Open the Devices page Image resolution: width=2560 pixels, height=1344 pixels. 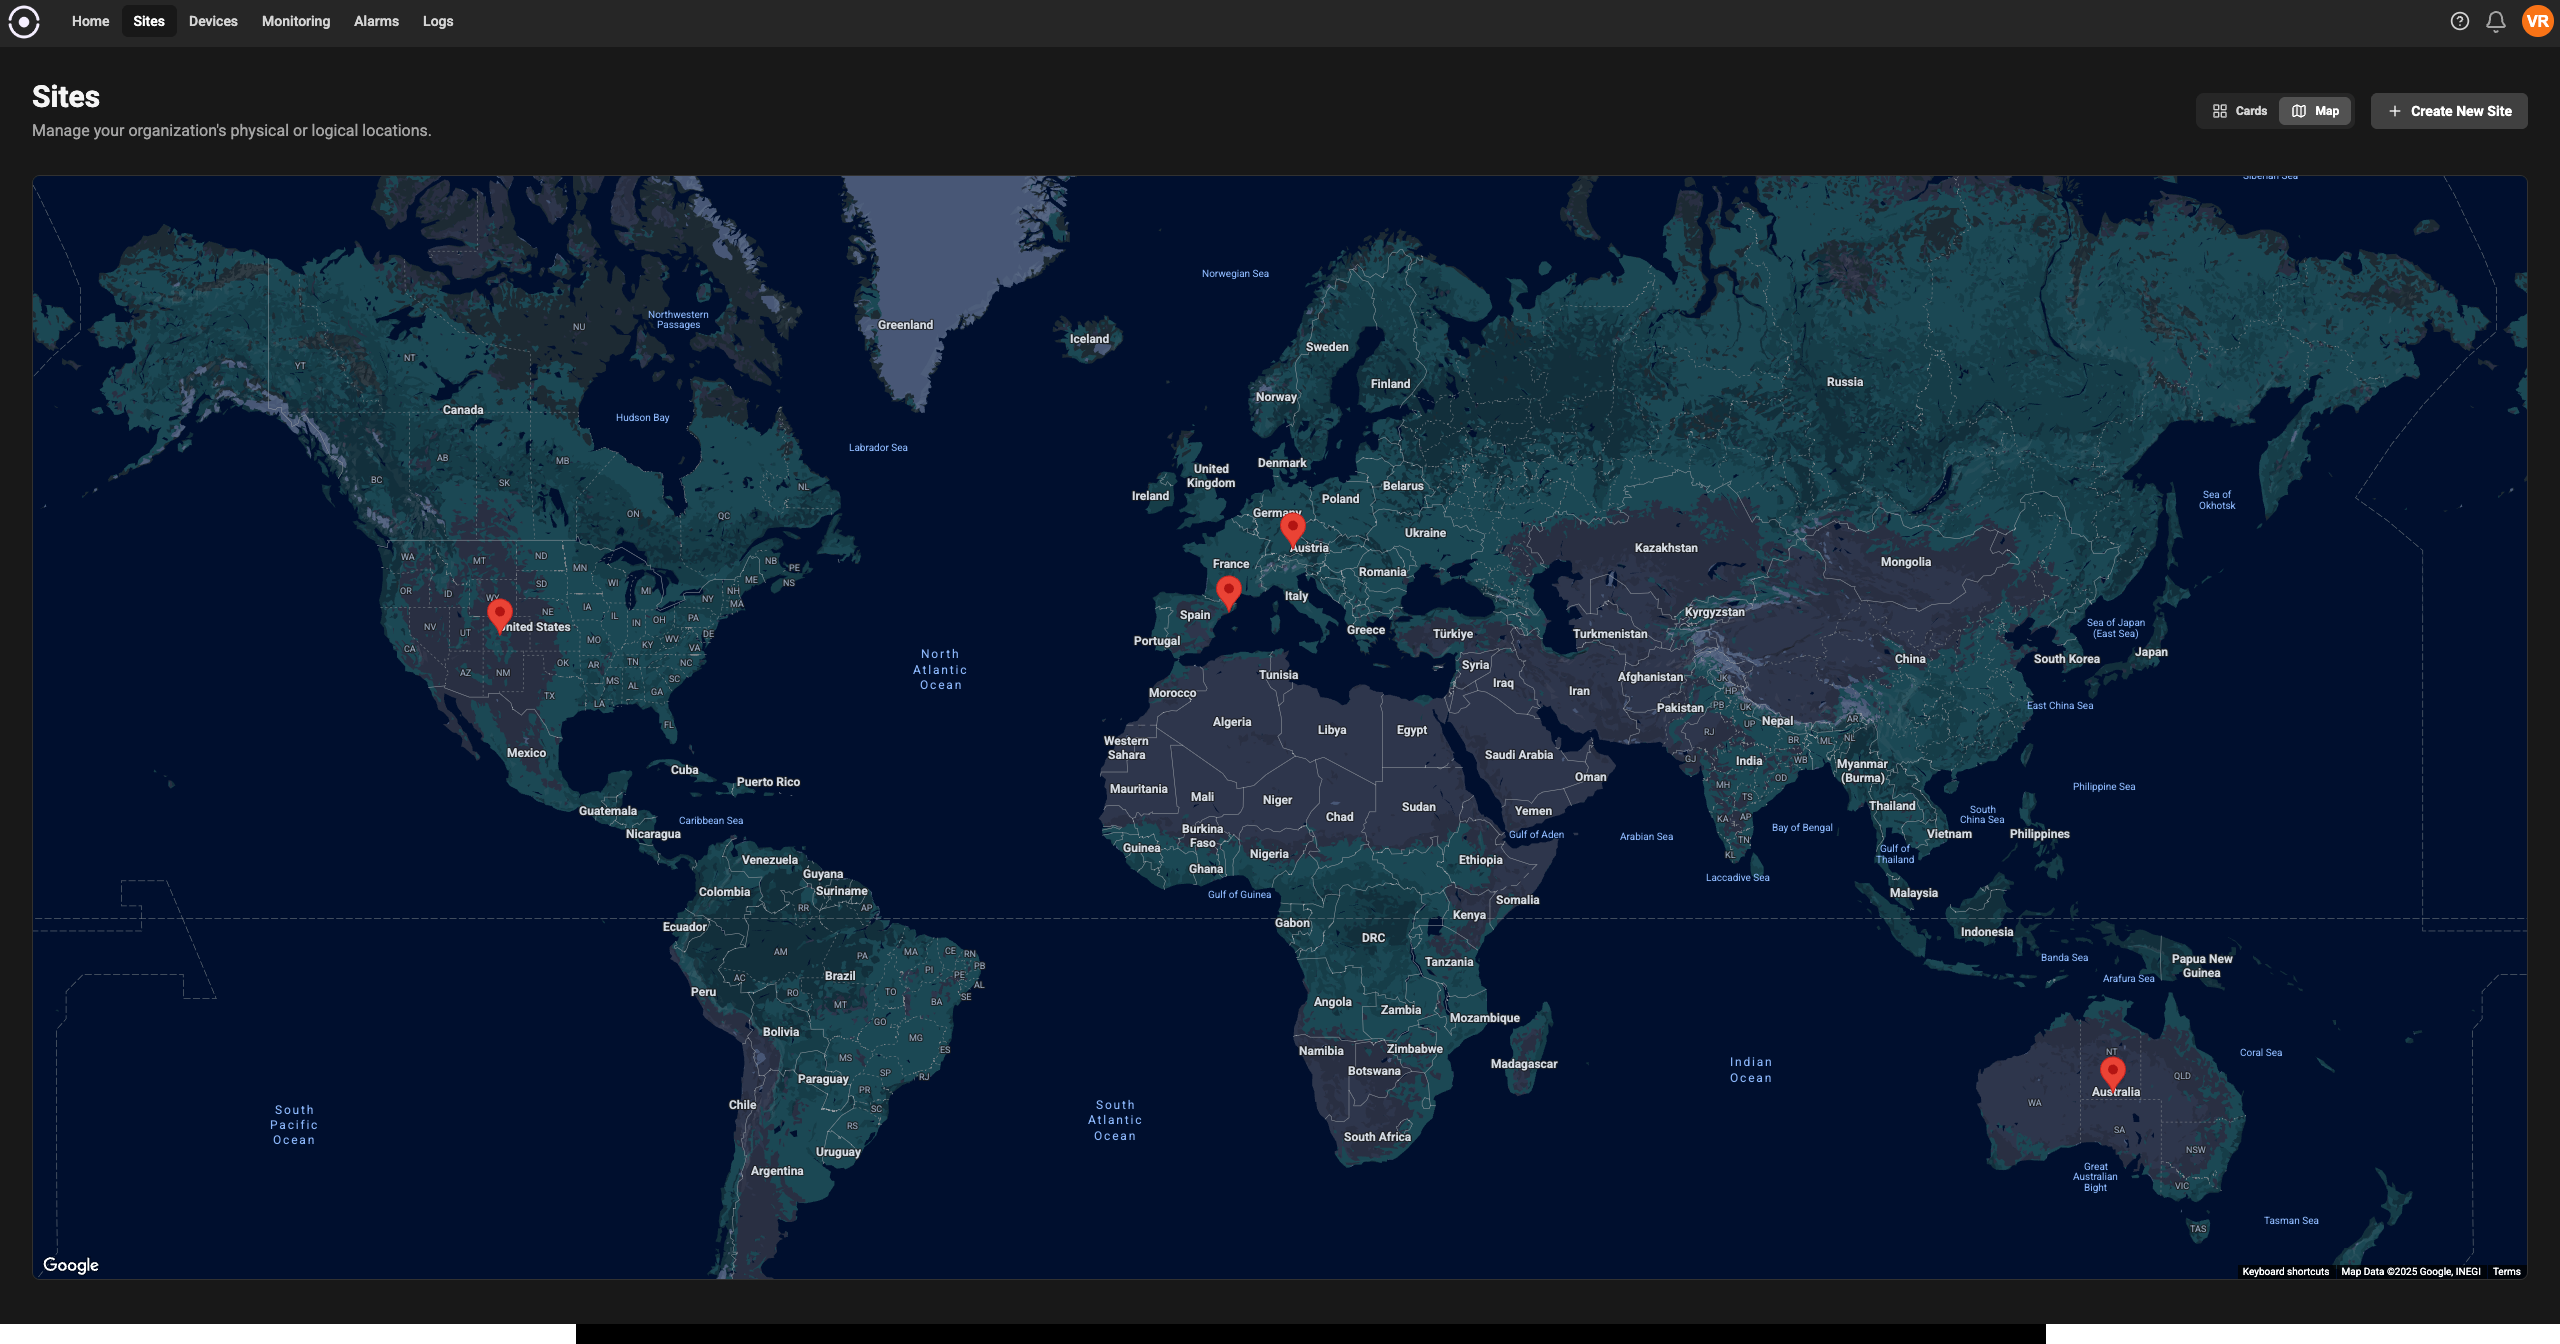(x=213, y=21)
